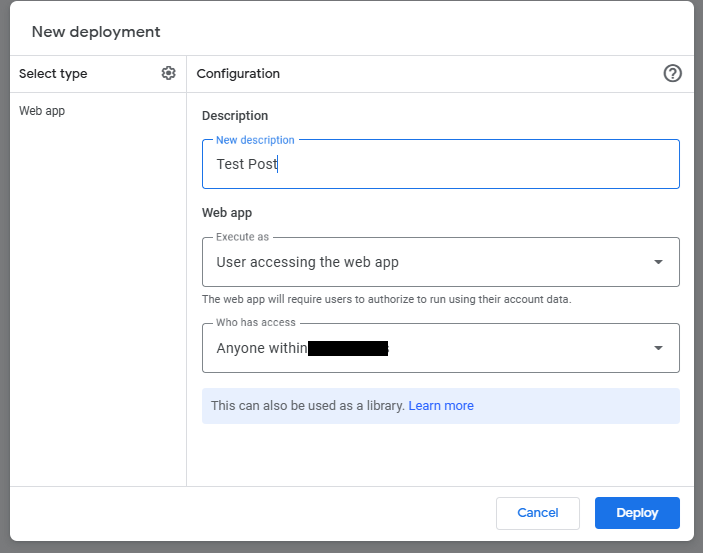
Task: Open the Execute as dropdown
Action: coord(441,262)
